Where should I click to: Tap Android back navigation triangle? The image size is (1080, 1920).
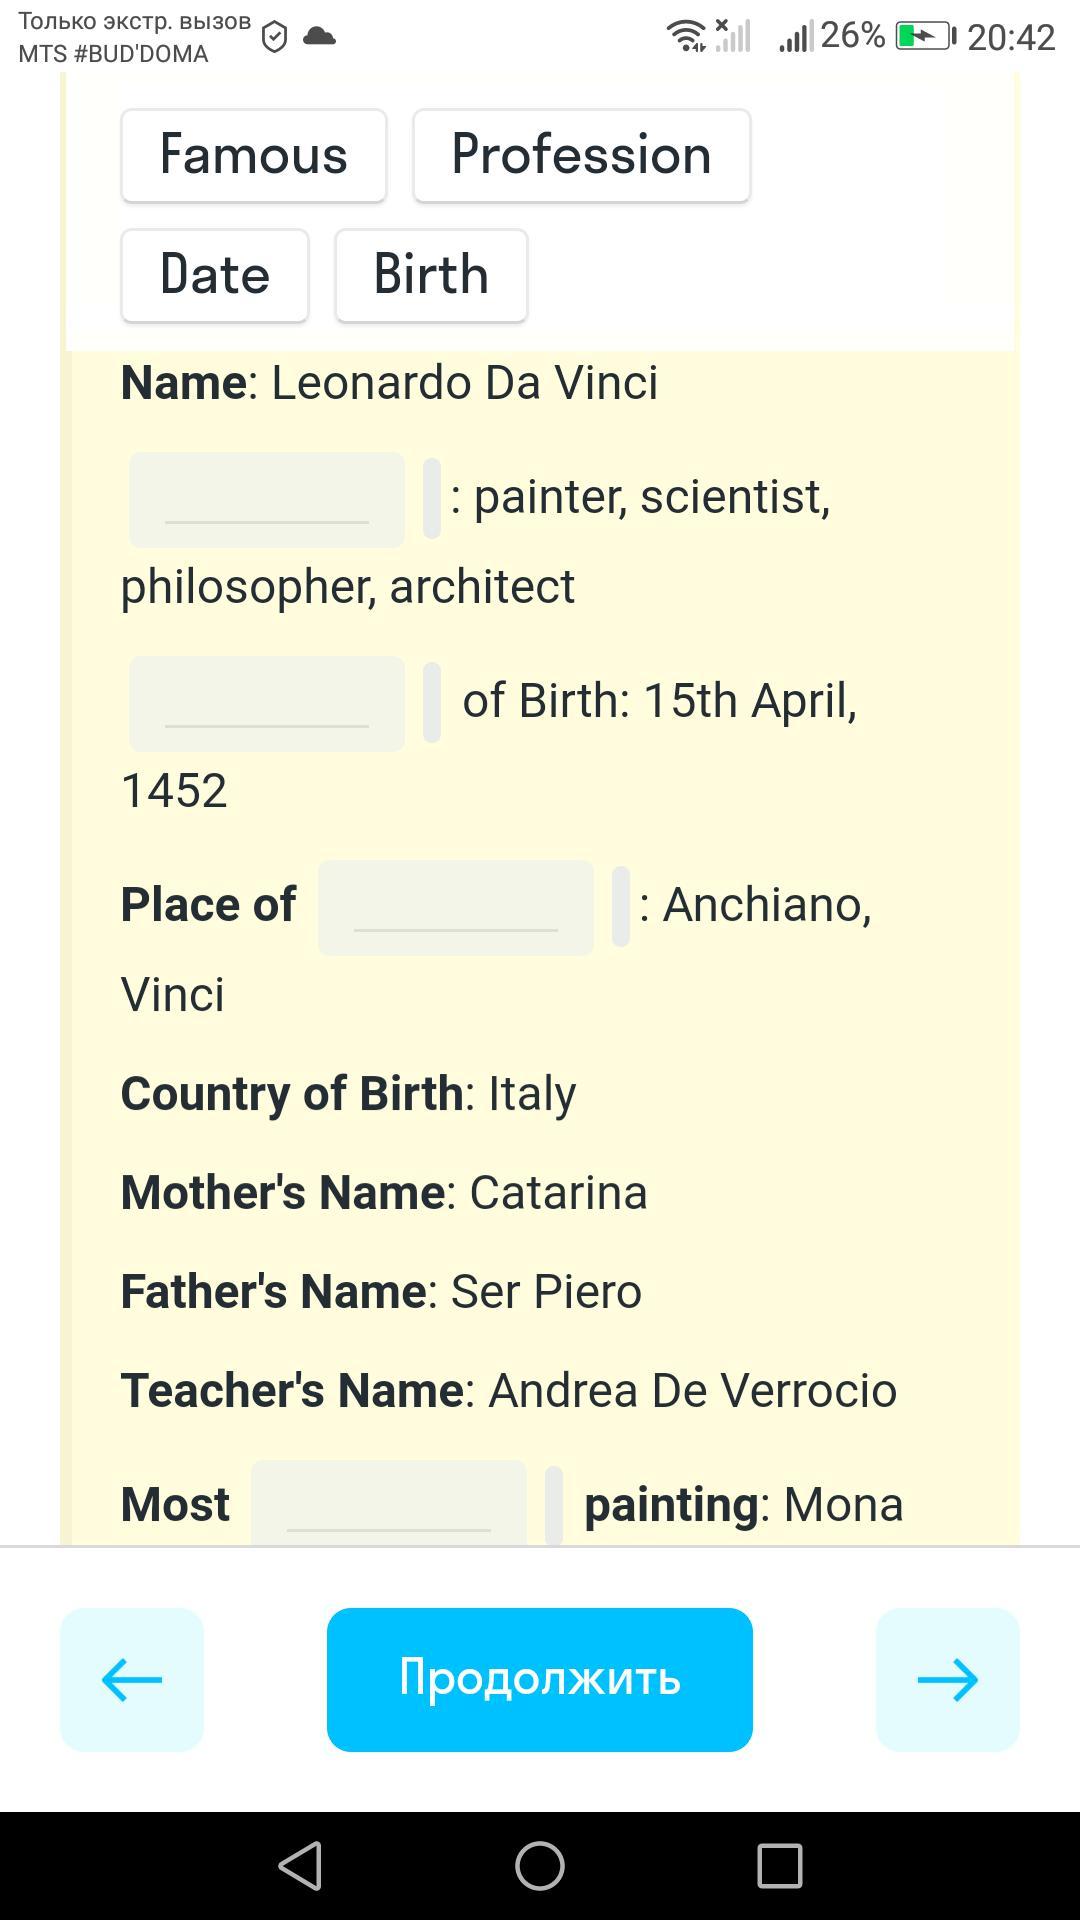coord(300,1866)
